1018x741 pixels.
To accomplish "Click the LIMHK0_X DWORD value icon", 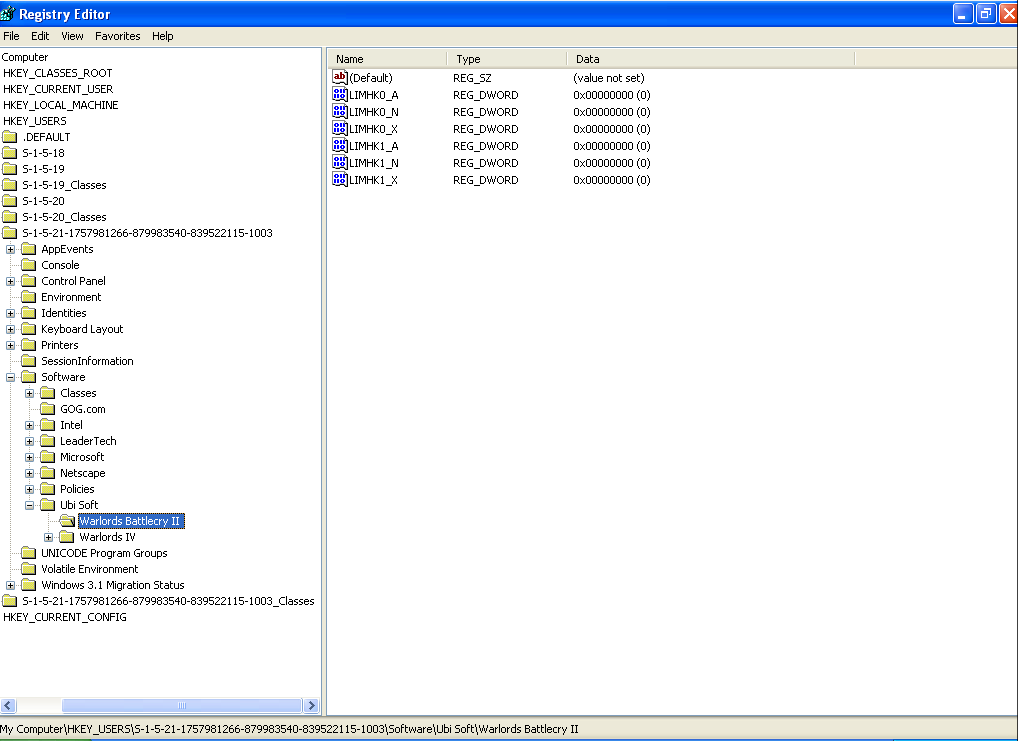I will tap(340, 129).
